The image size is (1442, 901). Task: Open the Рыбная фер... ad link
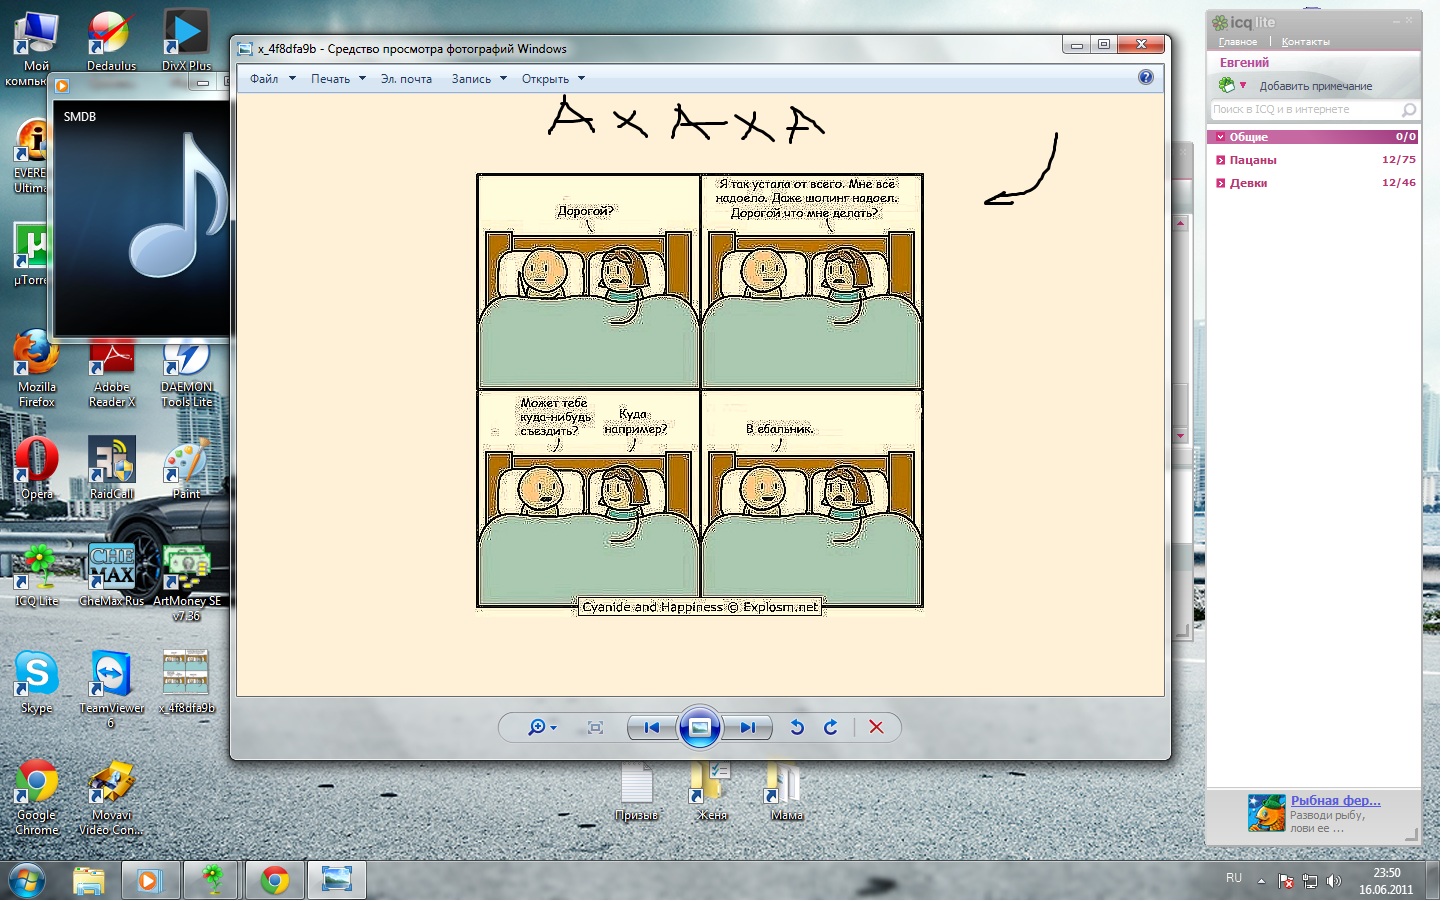pos(1335,800)
